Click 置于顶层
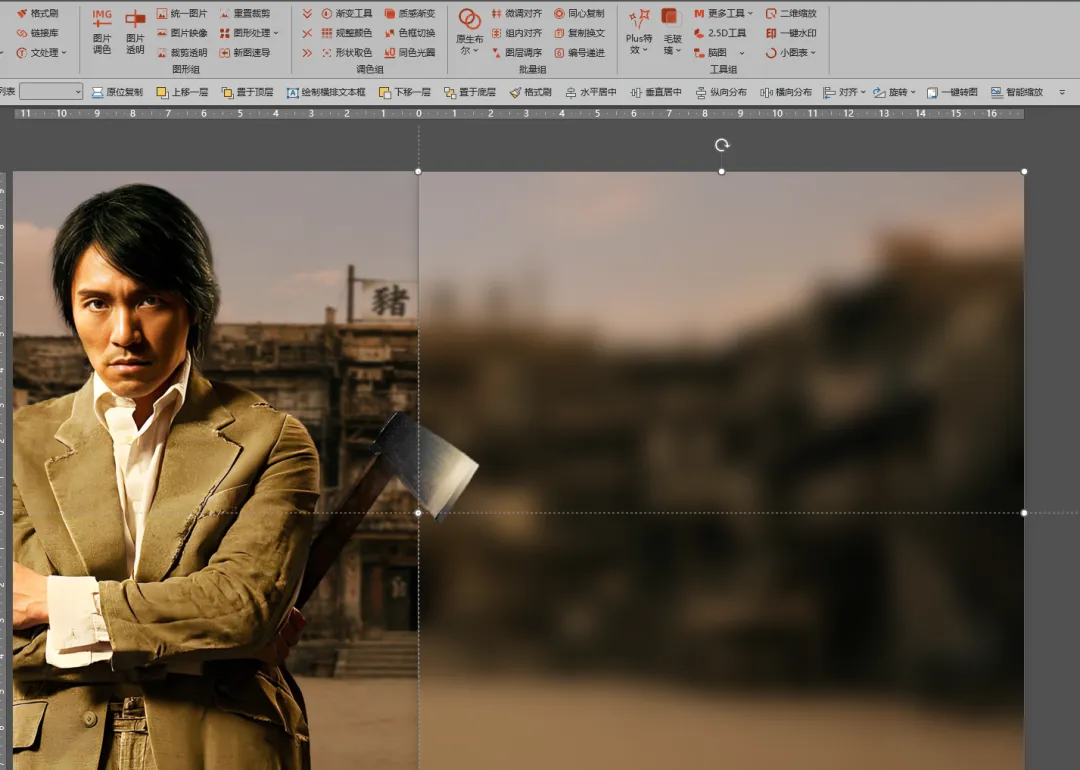 [x=247, y=92]
